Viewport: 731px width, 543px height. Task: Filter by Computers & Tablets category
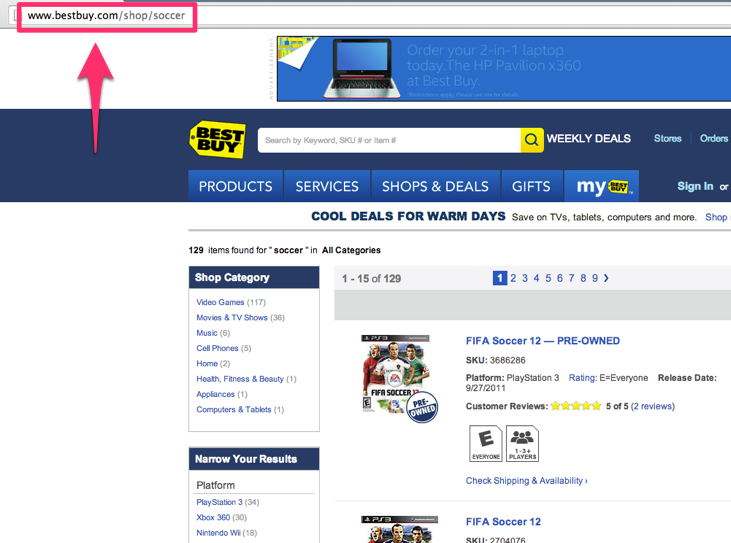[234, 410]
